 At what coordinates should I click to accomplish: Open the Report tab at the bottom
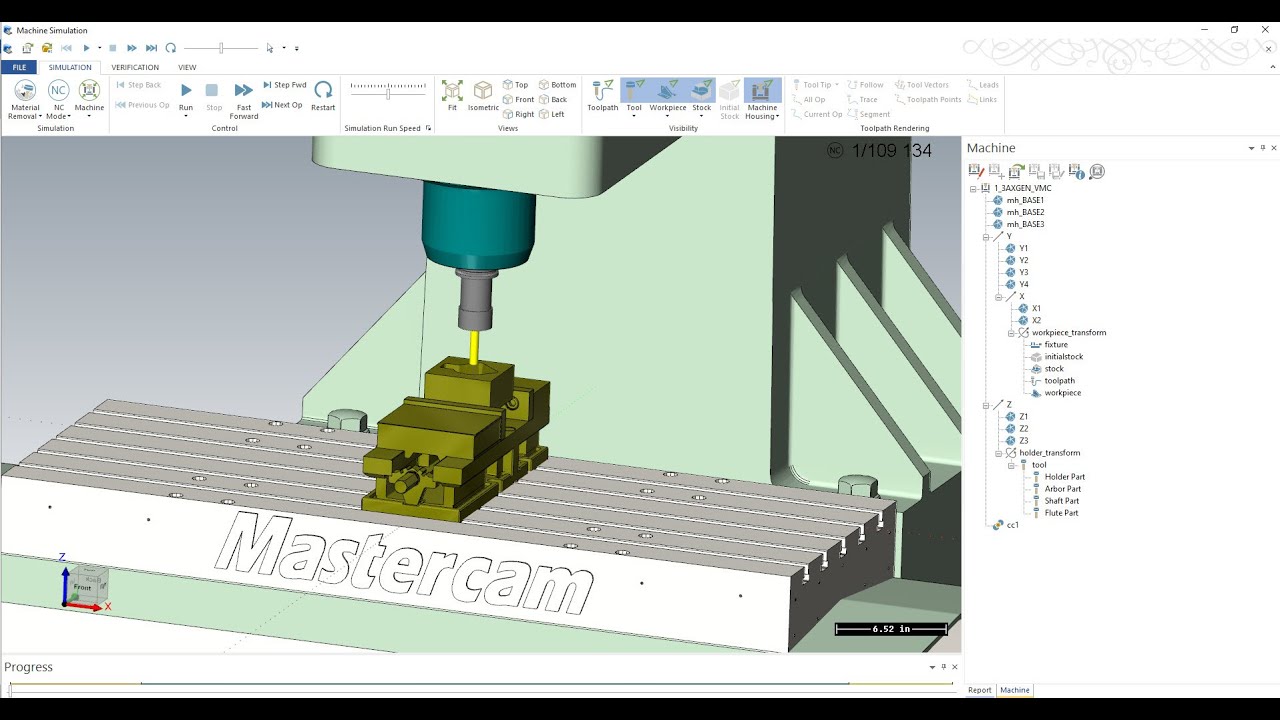[980, 690]
